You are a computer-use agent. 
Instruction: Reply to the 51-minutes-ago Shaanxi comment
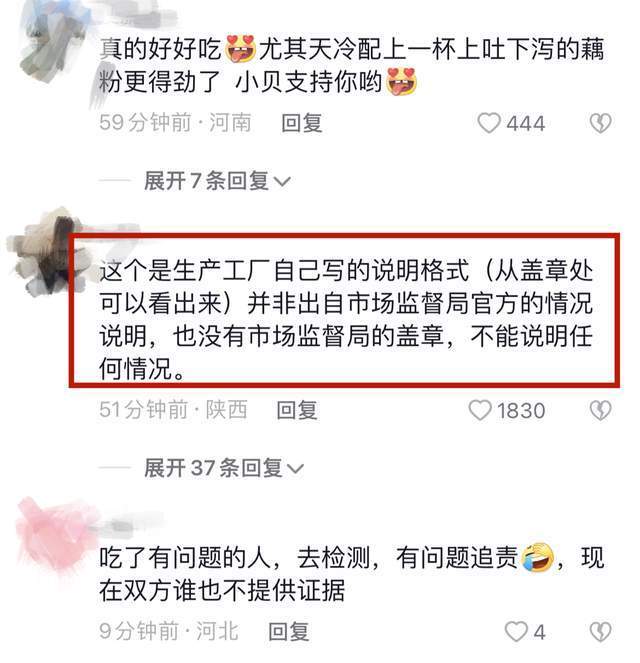pos(297,410)
